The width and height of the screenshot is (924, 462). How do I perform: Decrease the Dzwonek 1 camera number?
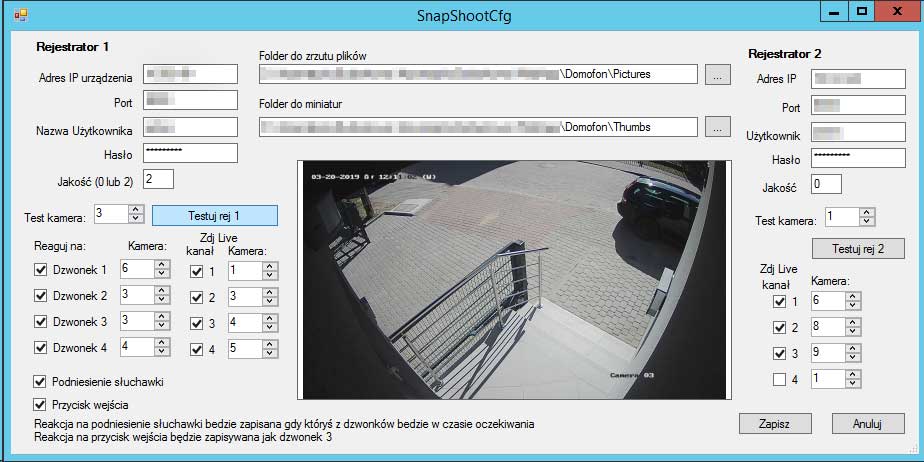pyautogui.click(x=160, y=273)
